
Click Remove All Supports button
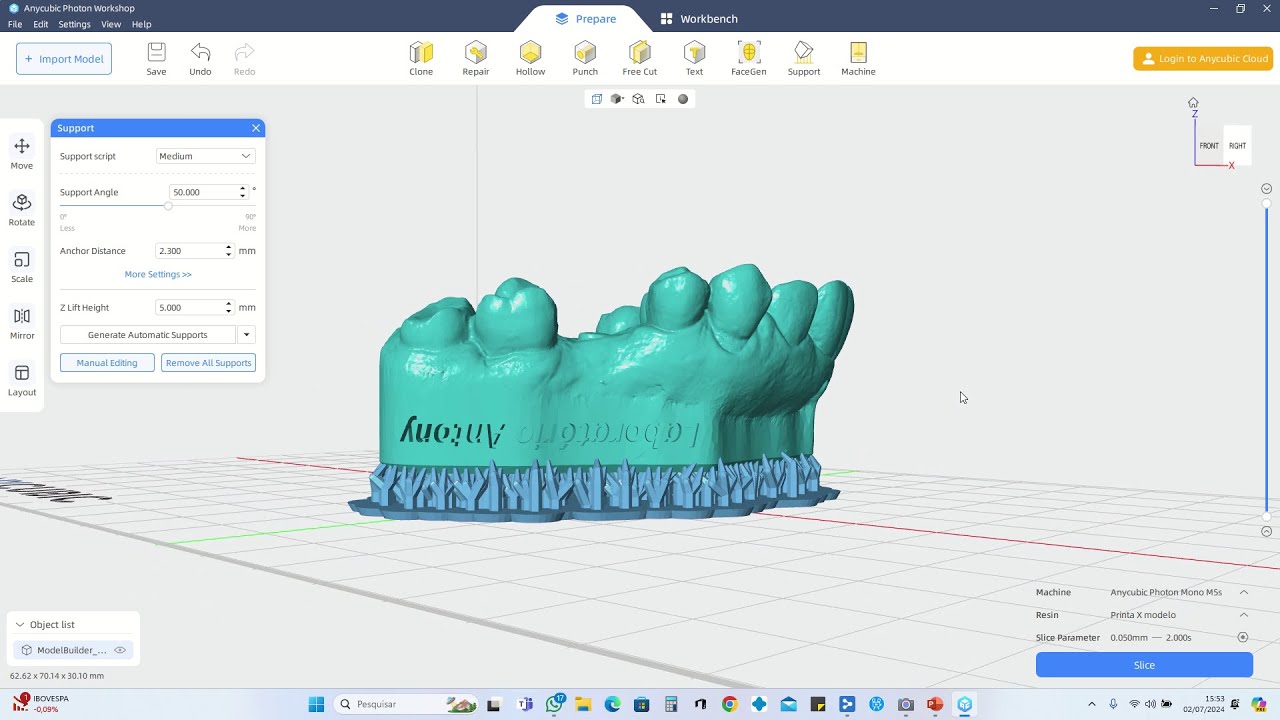[x=208, y=363]
